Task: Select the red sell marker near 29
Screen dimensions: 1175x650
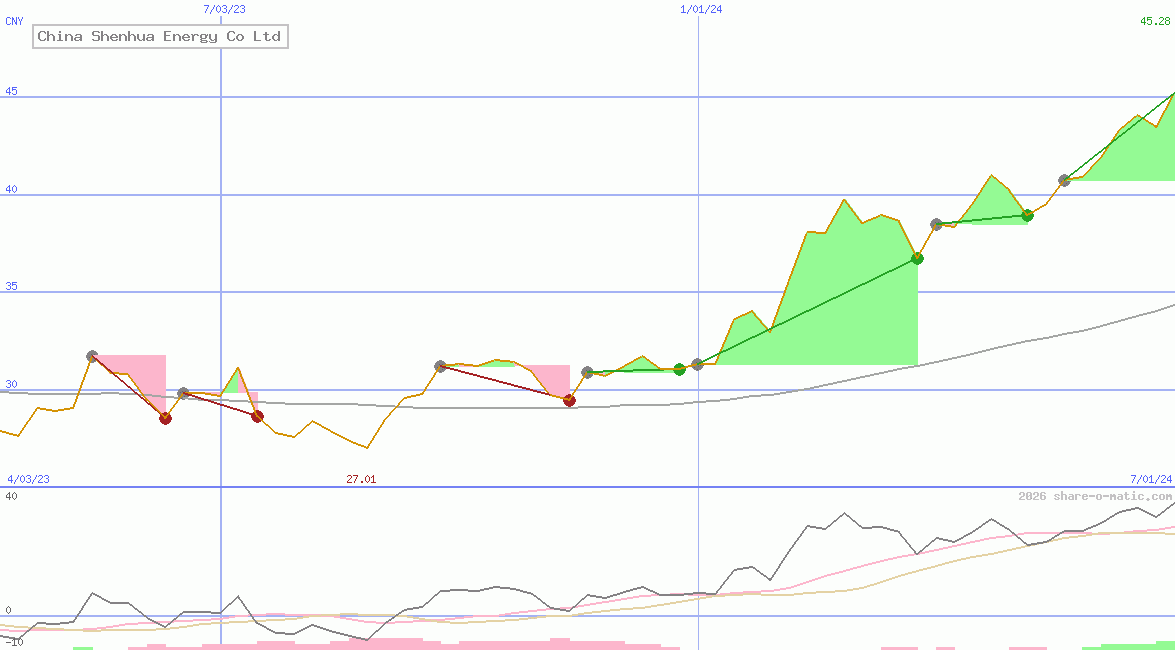Action: pos(568,400)
